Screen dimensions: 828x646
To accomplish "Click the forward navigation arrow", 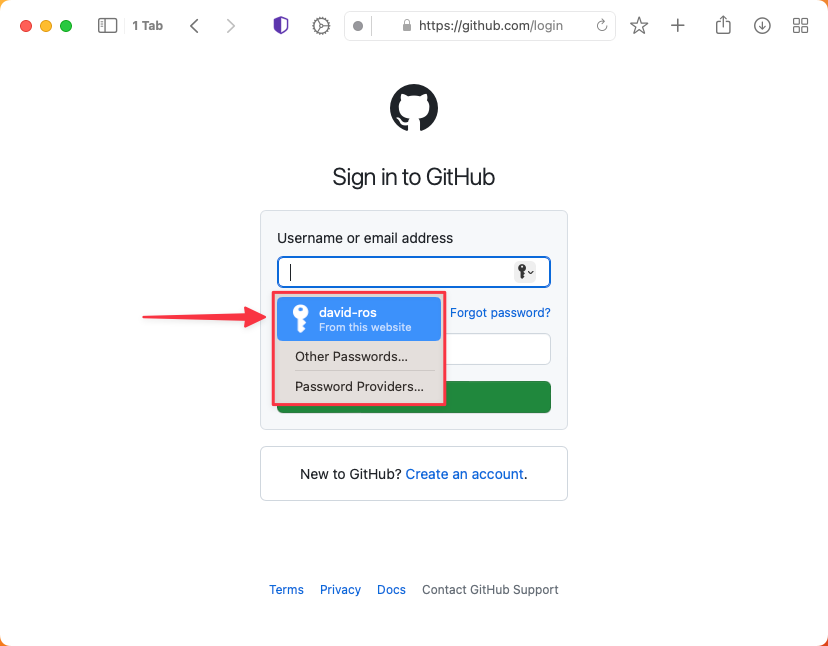I will point(231,25).
